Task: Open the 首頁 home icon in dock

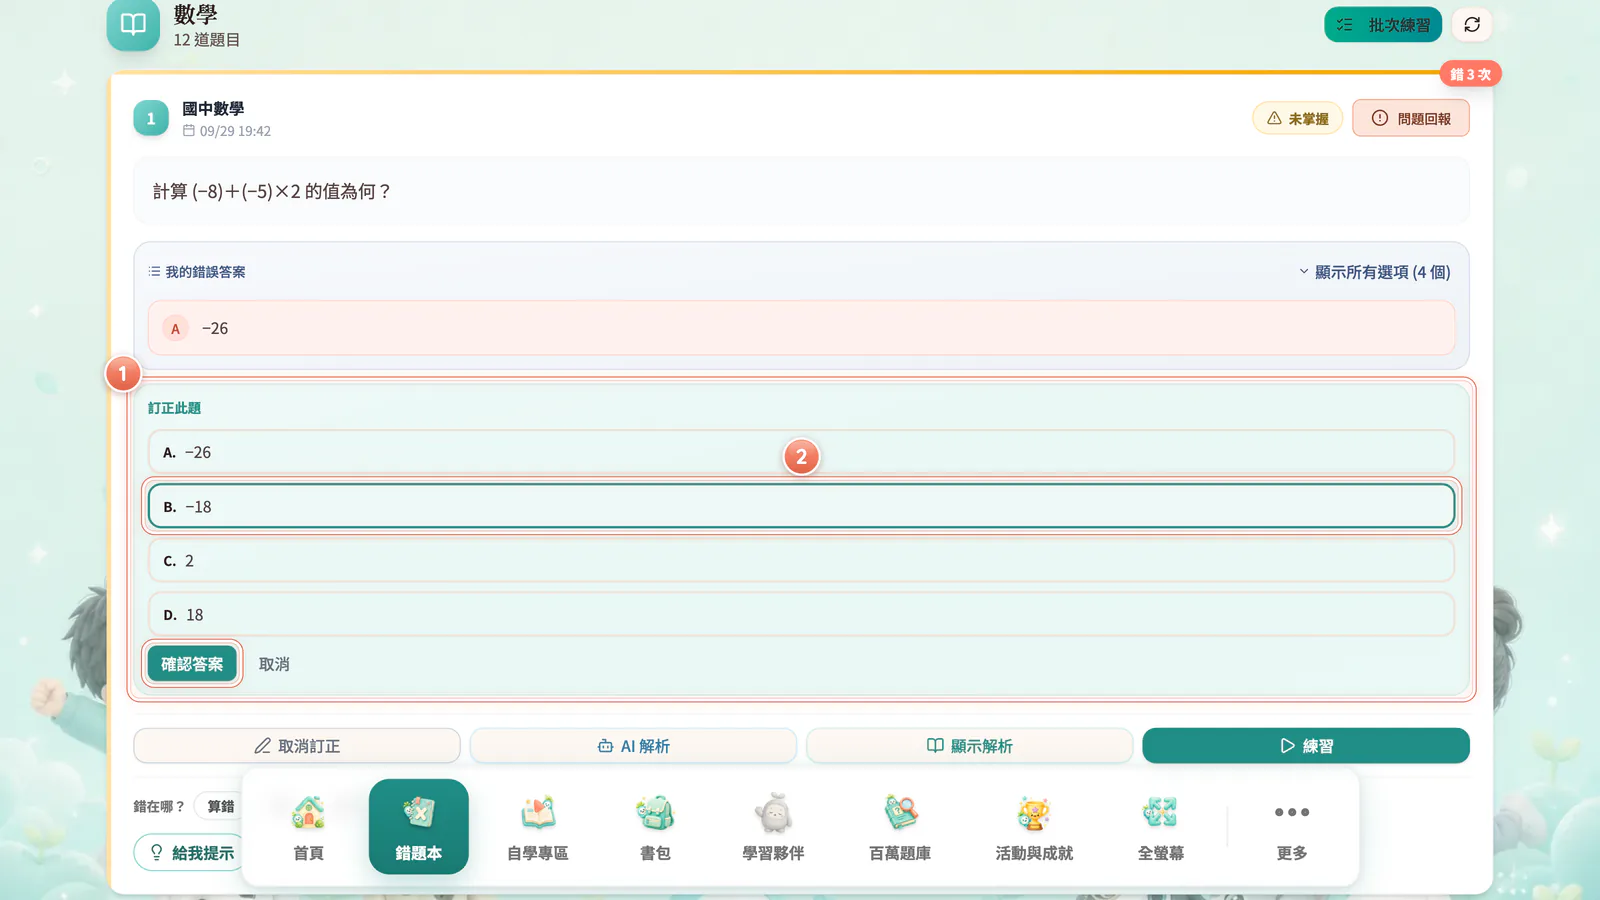Action: click(308, 827)
